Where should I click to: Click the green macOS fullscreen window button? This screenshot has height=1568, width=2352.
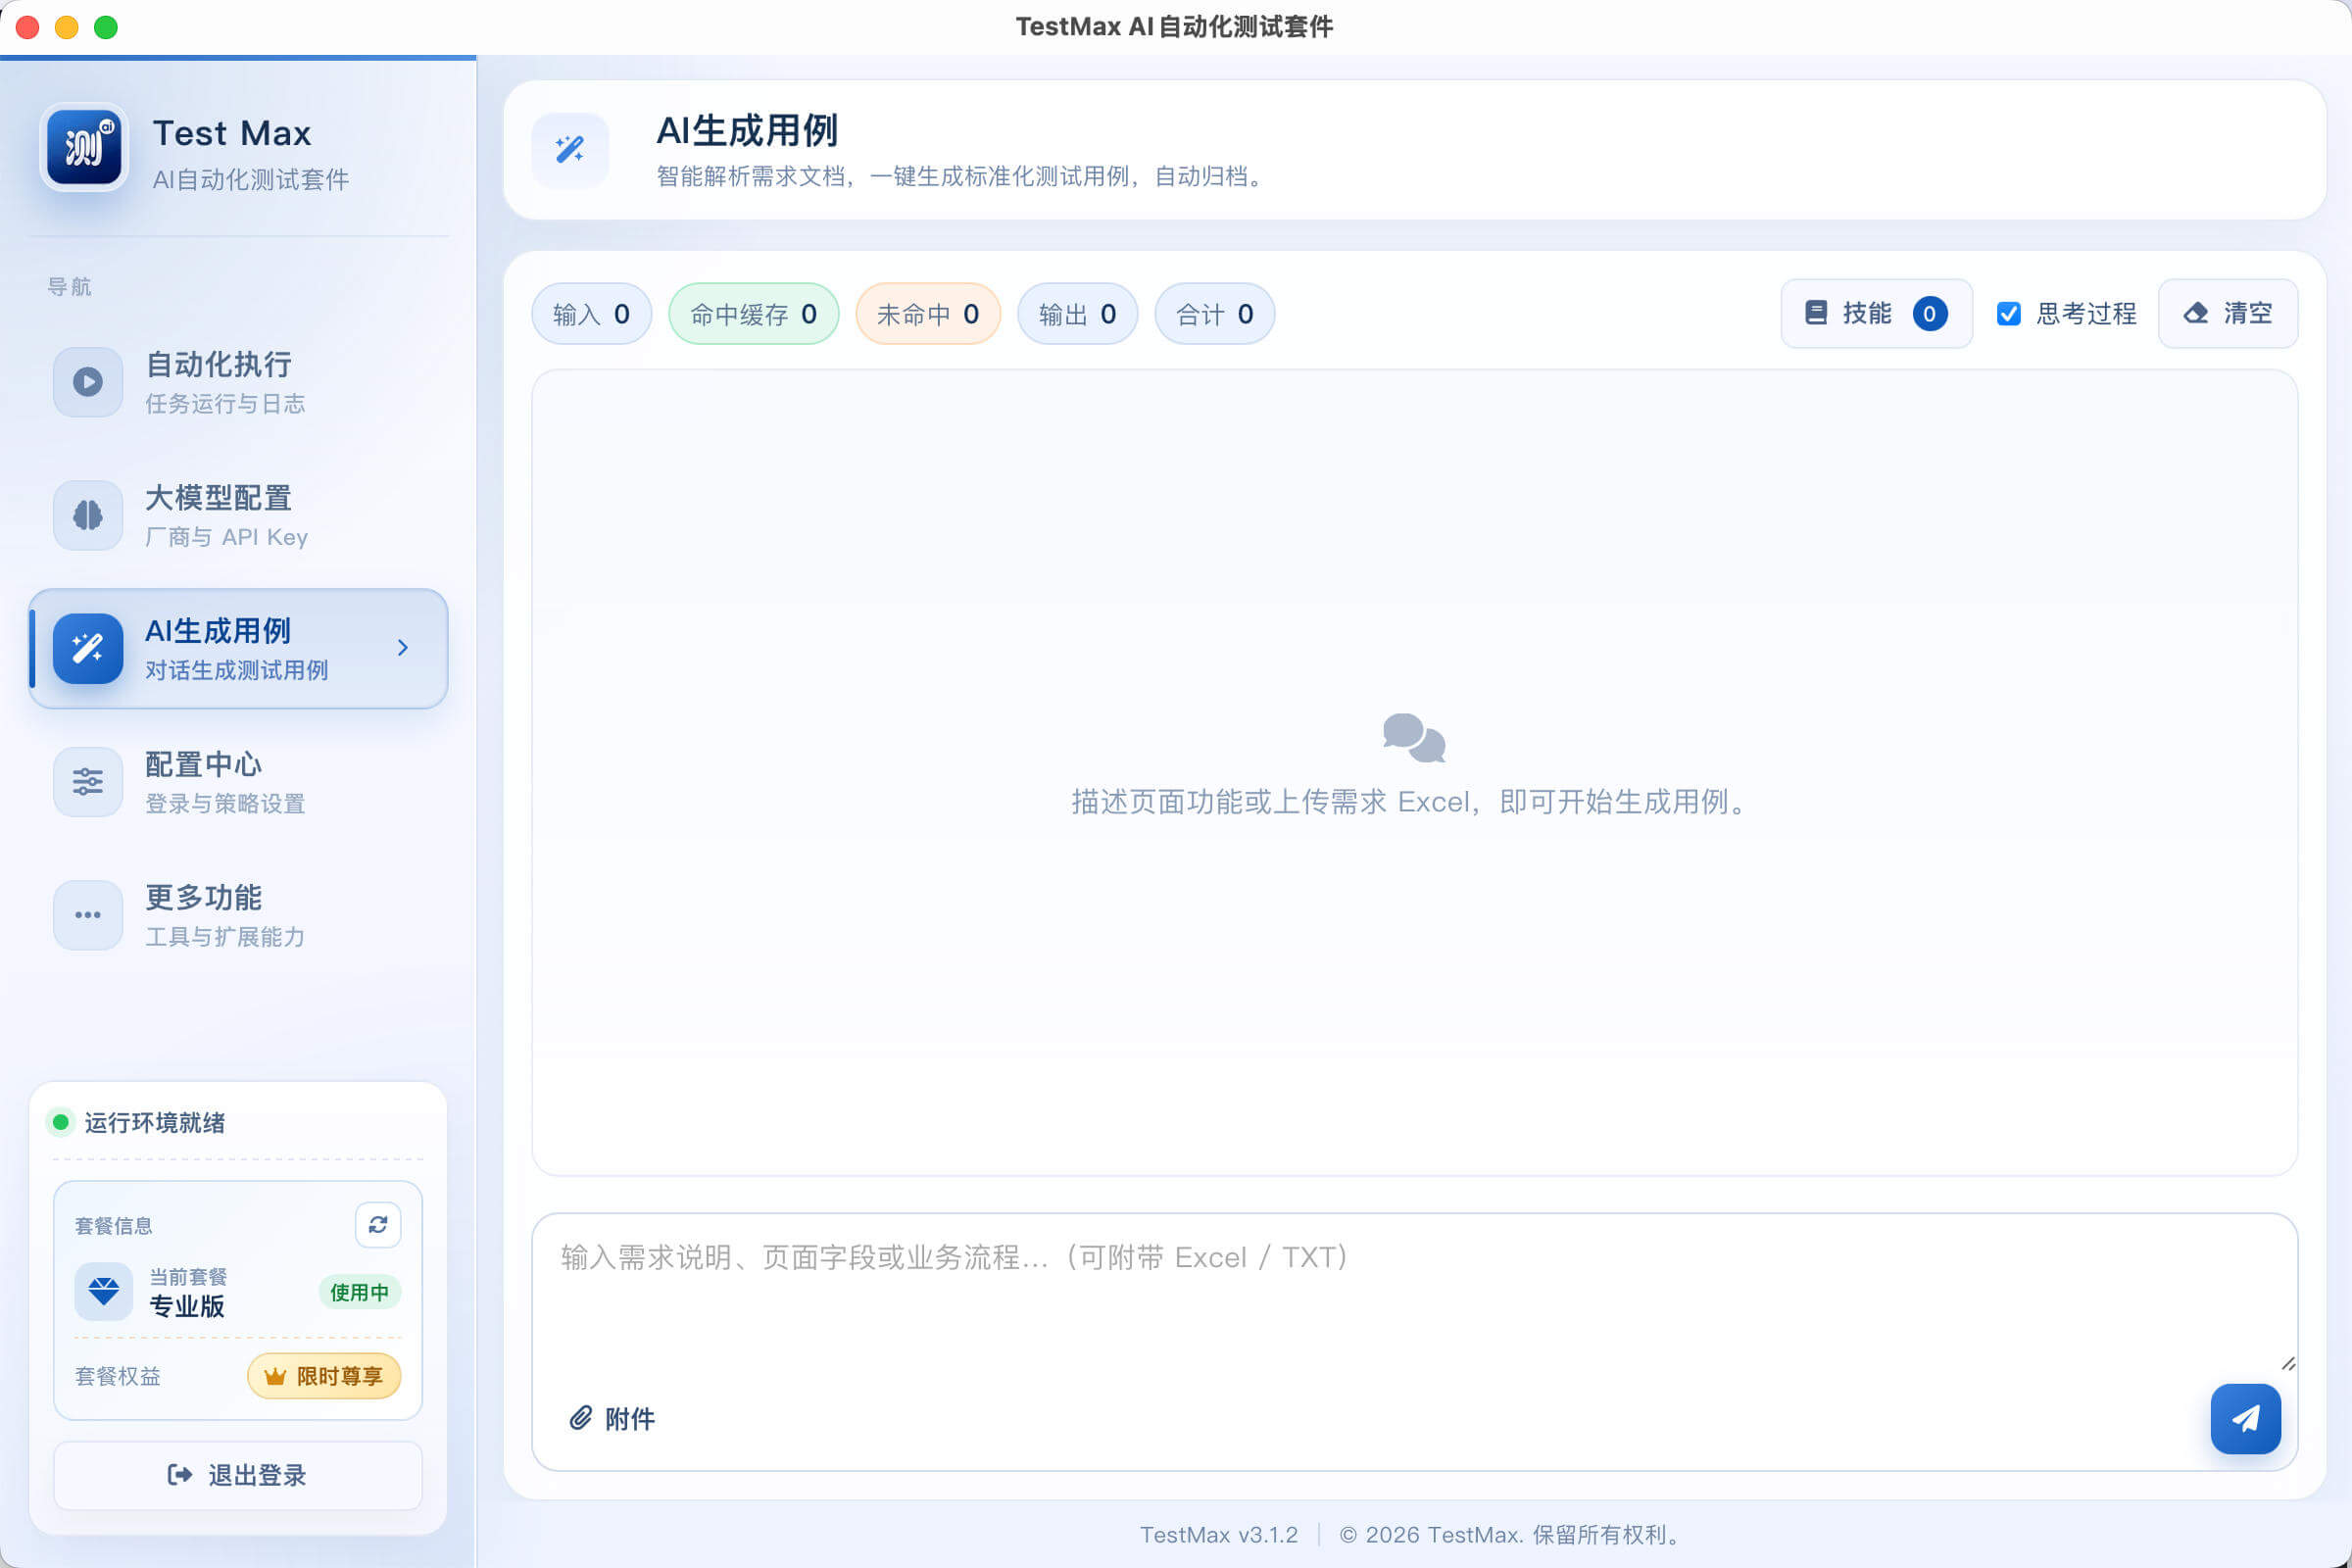105,27
